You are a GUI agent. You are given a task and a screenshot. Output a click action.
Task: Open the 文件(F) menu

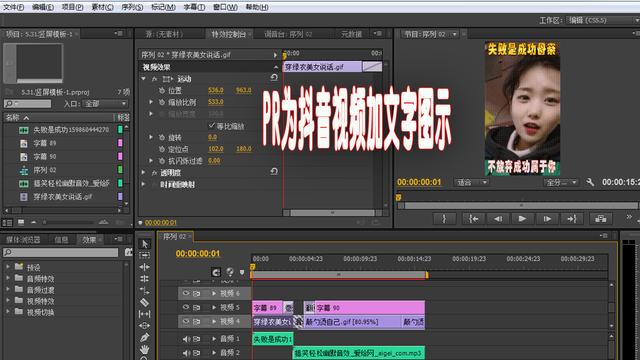coord(13,7)
